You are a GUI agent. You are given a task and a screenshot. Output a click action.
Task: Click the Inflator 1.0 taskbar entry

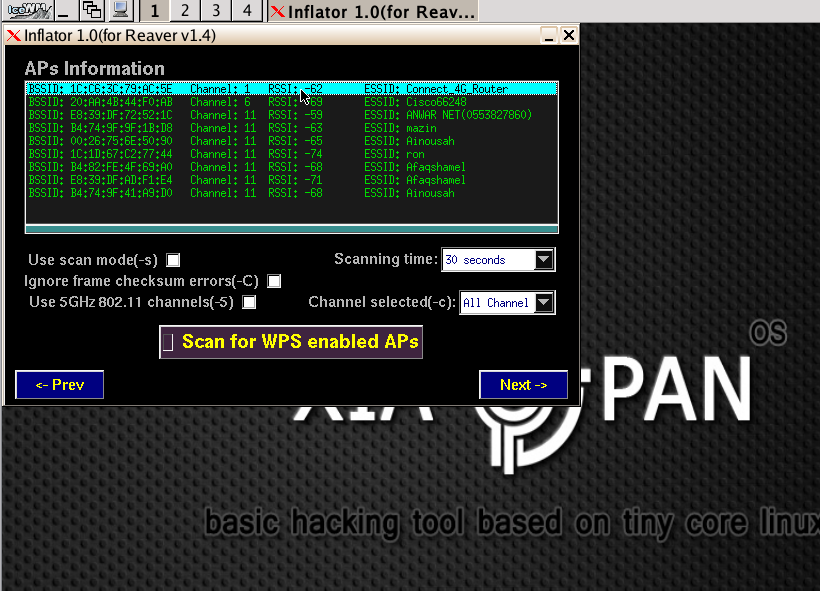coord(370,11)
